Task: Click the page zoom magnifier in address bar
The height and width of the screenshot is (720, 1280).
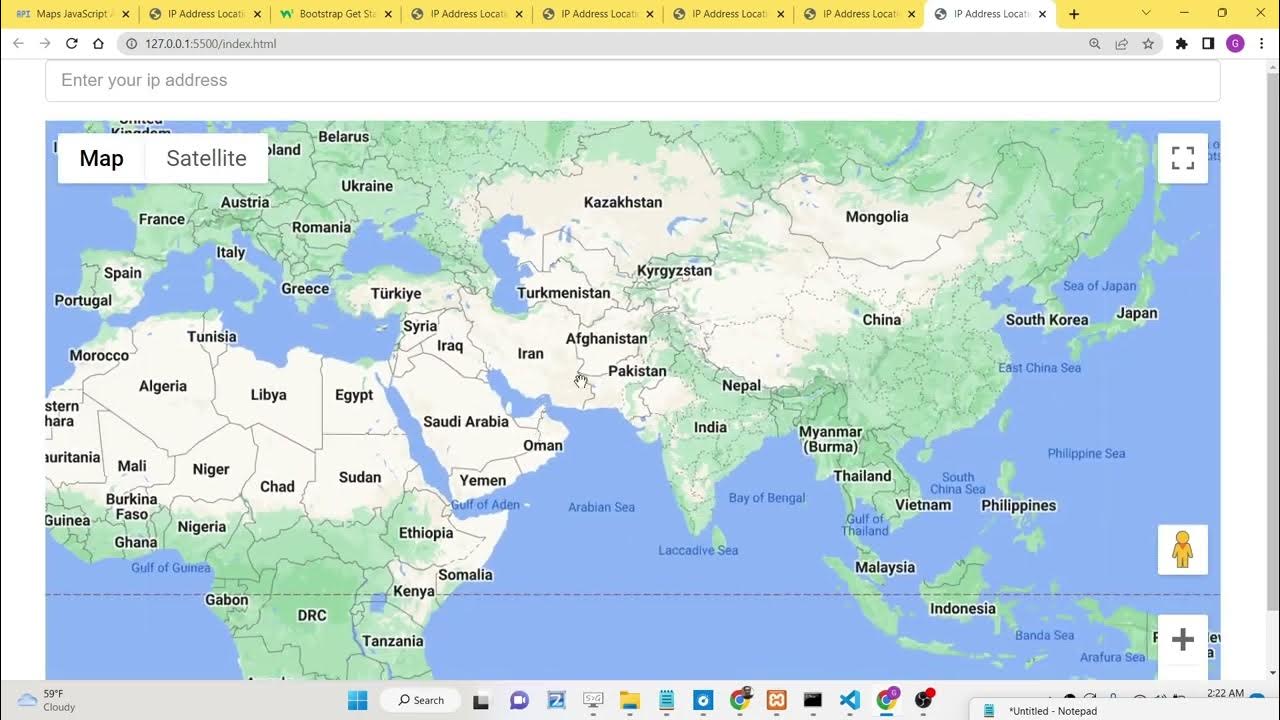Action: pos(1095,44)
